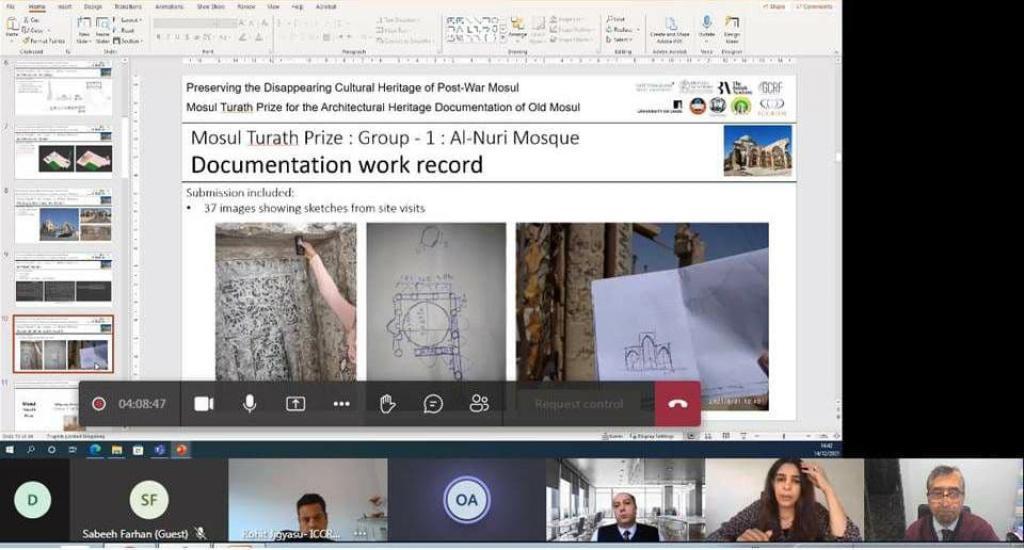Raise your hand in the meeting
This screenshot has height=550, width=1024.
pyautogui.click(x=387, y=404)
